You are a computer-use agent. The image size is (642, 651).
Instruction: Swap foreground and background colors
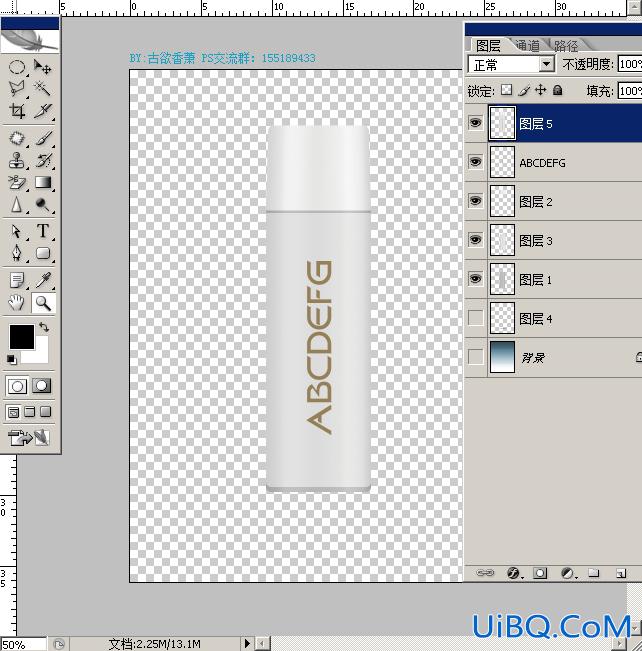pos(44,327)
